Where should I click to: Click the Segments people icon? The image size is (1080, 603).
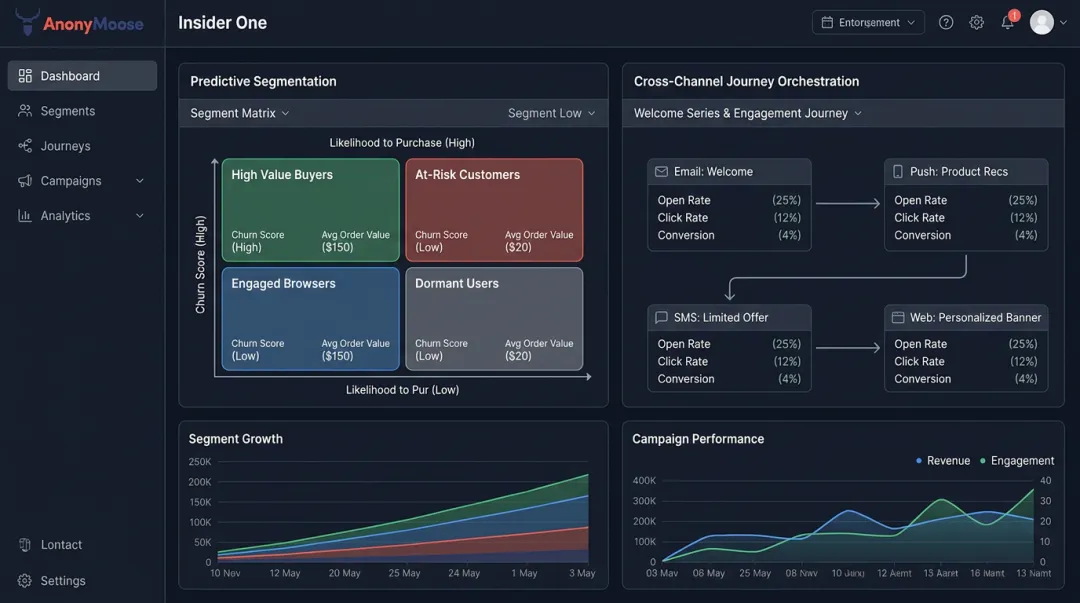(25, 110)
